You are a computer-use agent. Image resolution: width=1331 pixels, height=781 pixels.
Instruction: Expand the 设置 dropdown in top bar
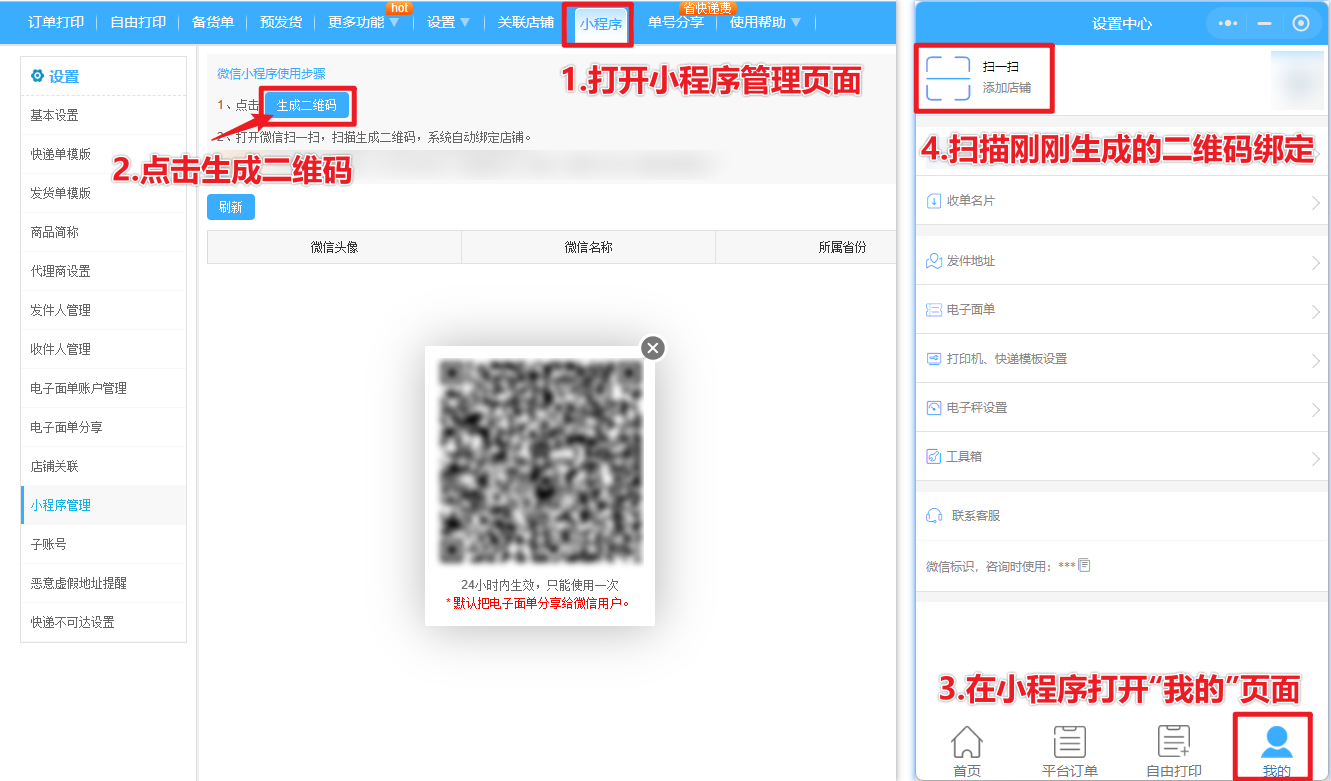(x=449, y=22)
